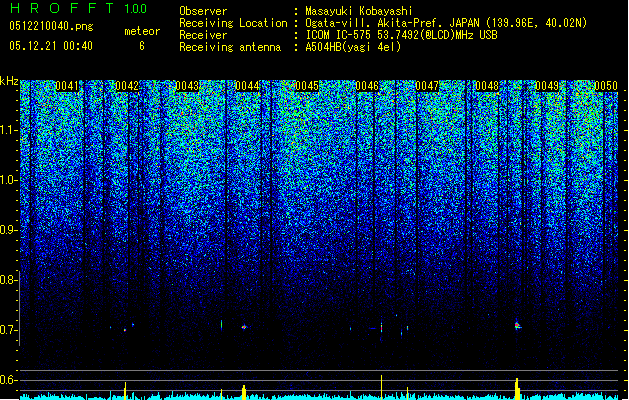Click the A504HB(yagi 4el) antenna text
The height and width of the screenshot is (400, 629).
[353, 47]
